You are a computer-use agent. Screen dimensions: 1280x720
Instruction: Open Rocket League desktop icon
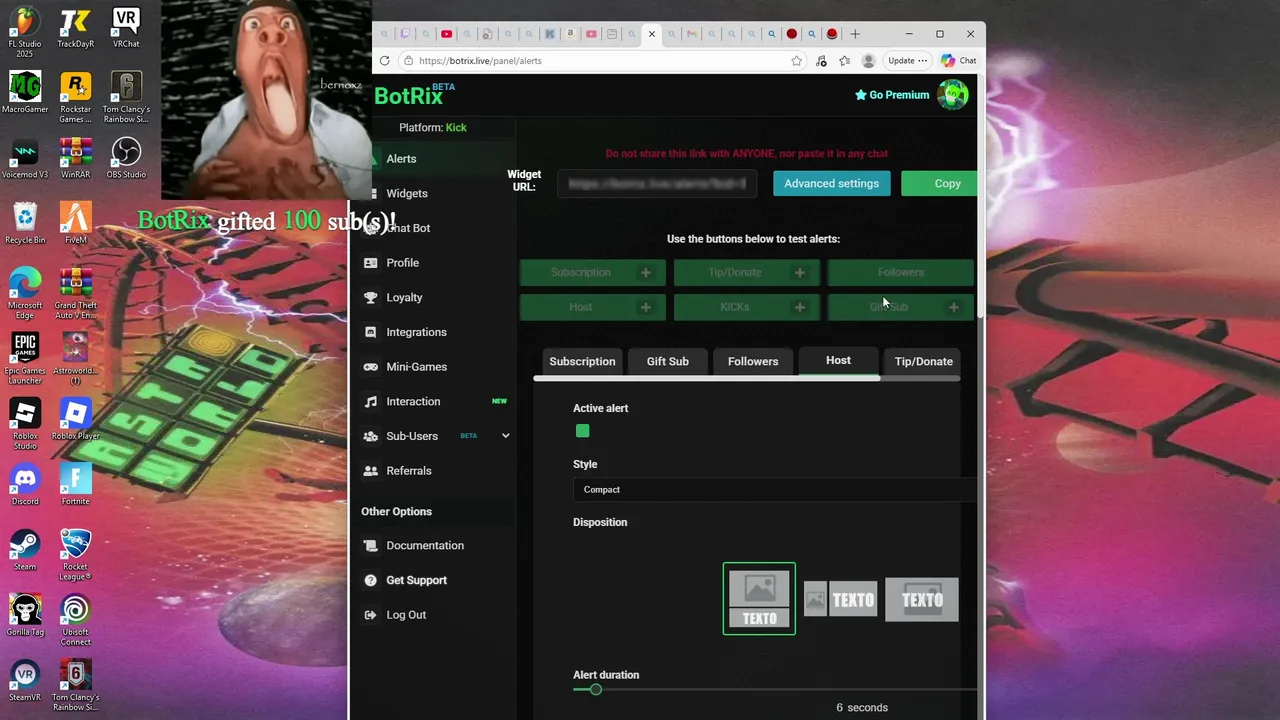[x=75, y=554]
